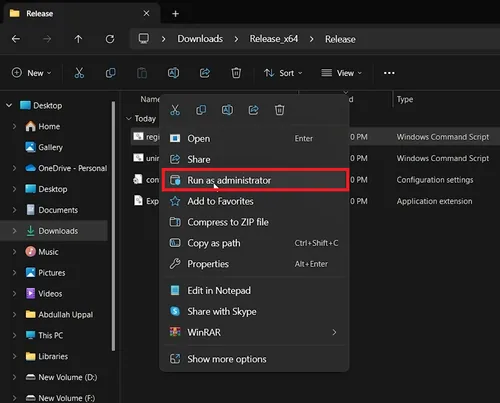Collapse the Today group
The image size is (500, 403).
pyautogui.click(x=129, y=118)
